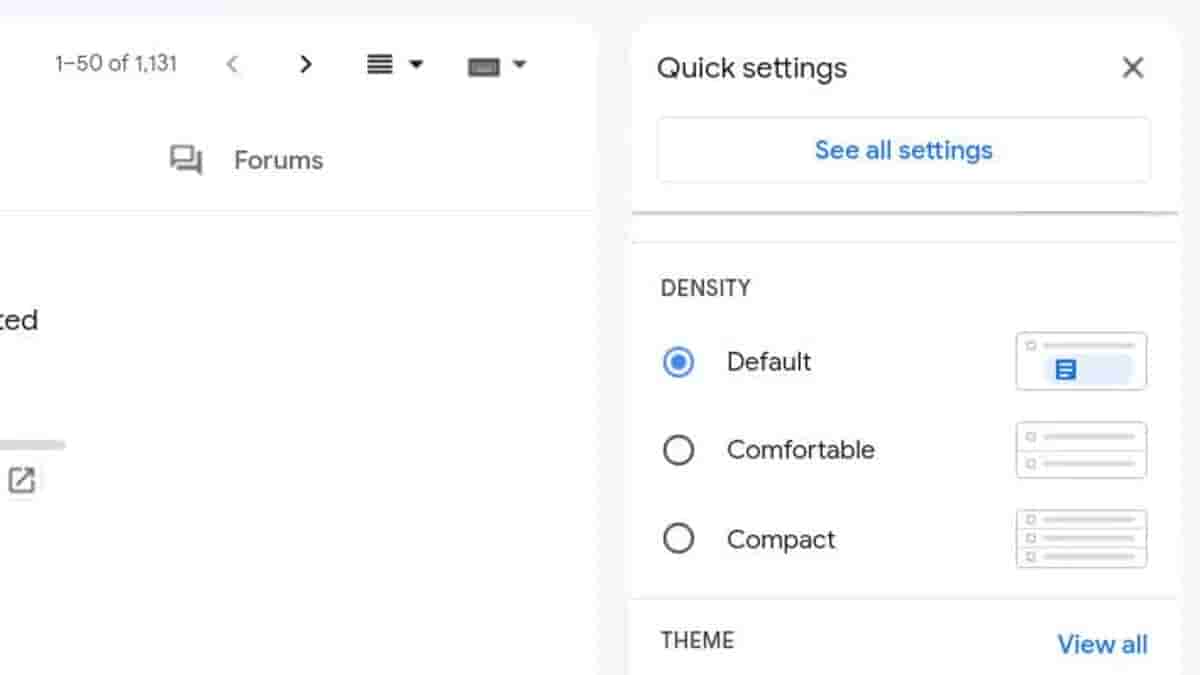View all available themes
Image resolution: width=1200 pixels, height=675 pixels.
coord(1103,644)
